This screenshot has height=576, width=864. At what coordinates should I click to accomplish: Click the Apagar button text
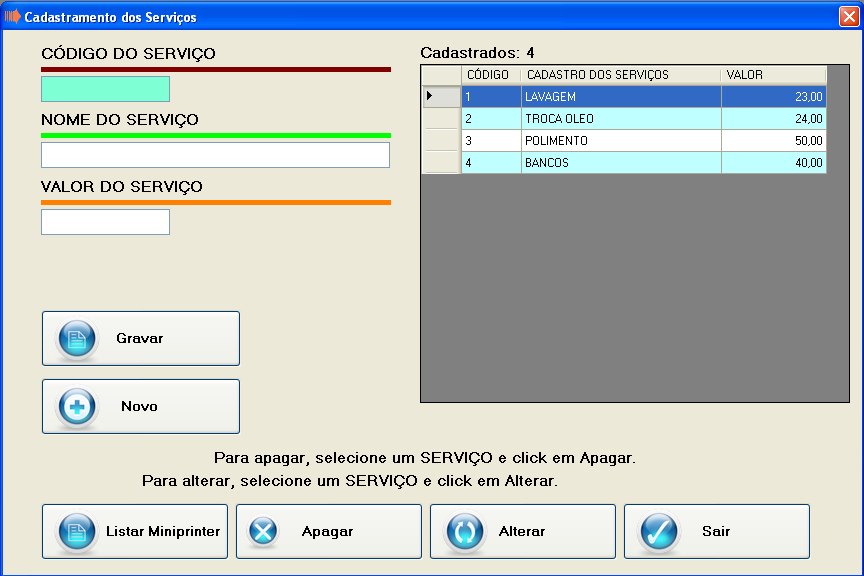click(327, 531)
